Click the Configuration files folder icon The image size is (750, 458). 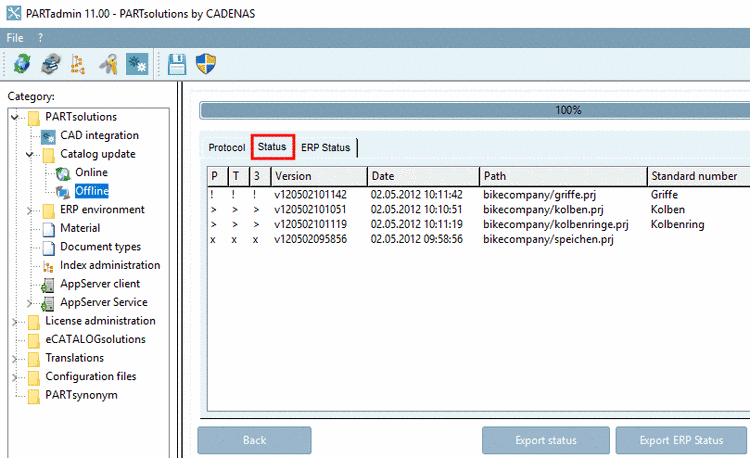[33, 378]
